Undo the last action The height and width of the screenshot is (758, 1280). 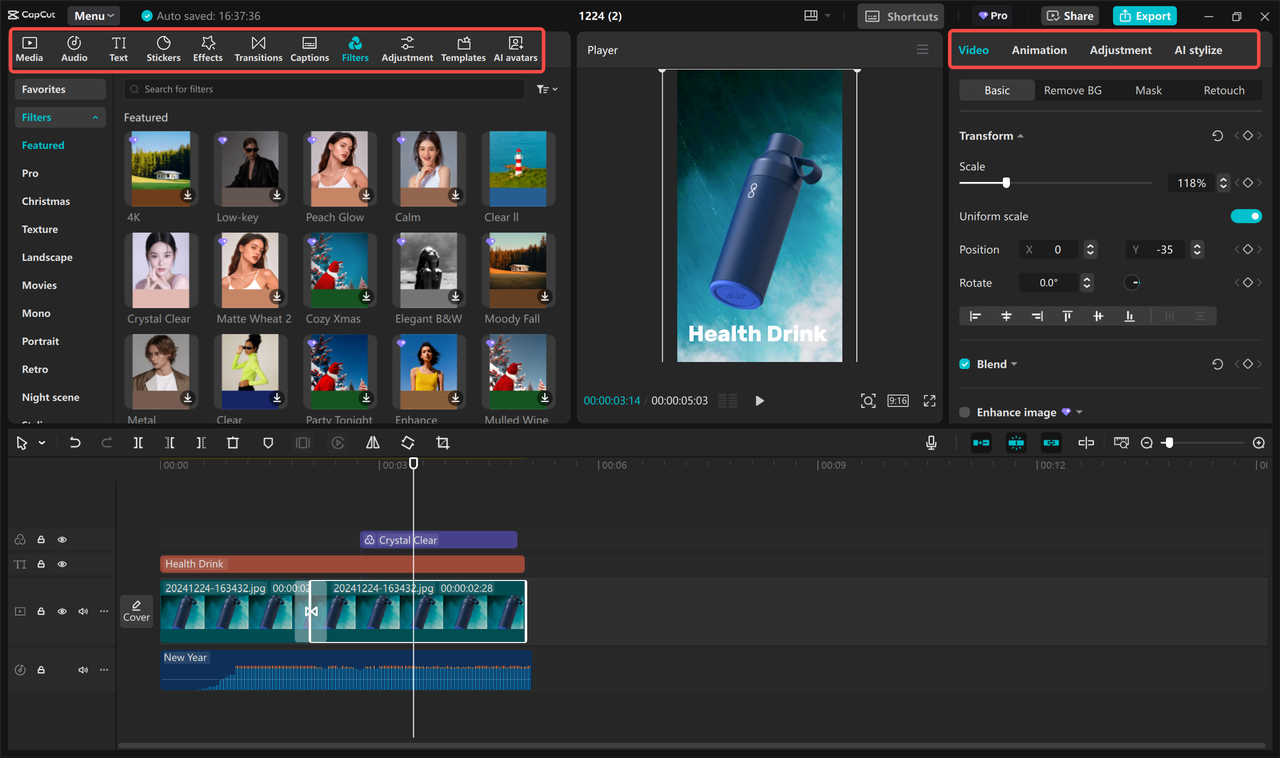click(x=75, y=442)
